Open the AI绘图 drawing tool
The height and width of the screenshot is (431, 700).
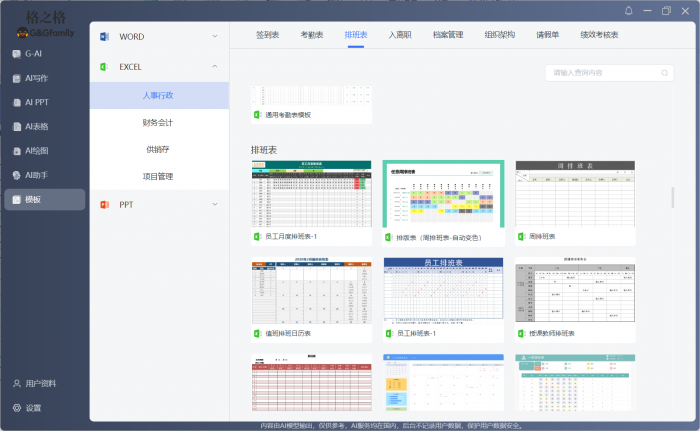click(x=37, y=151)
